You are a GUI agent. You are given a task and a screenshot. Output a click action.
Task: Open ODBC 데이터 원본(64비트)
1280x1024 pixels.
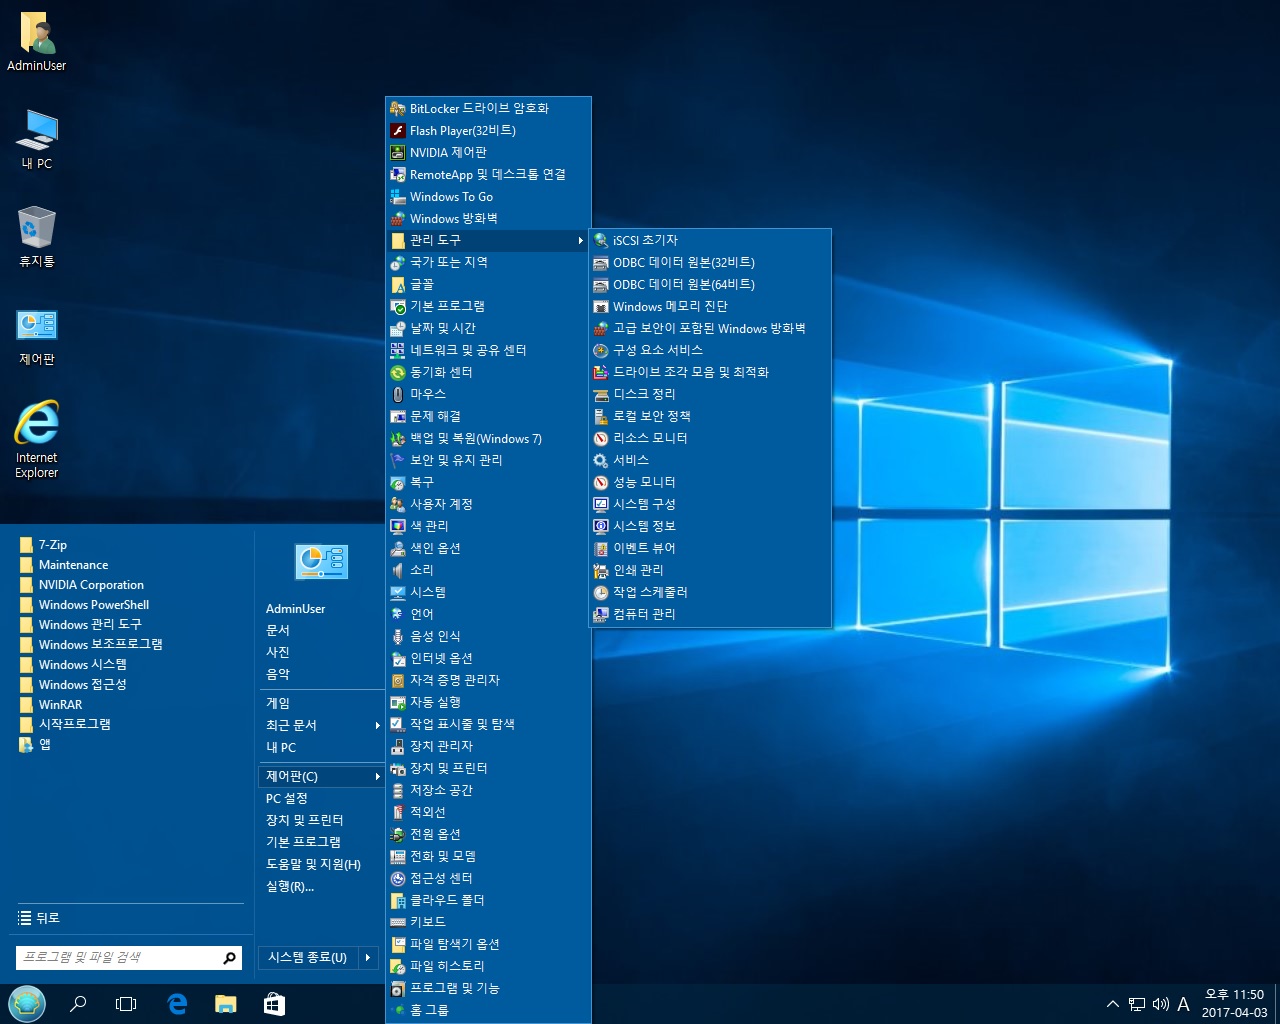[711, 284]
